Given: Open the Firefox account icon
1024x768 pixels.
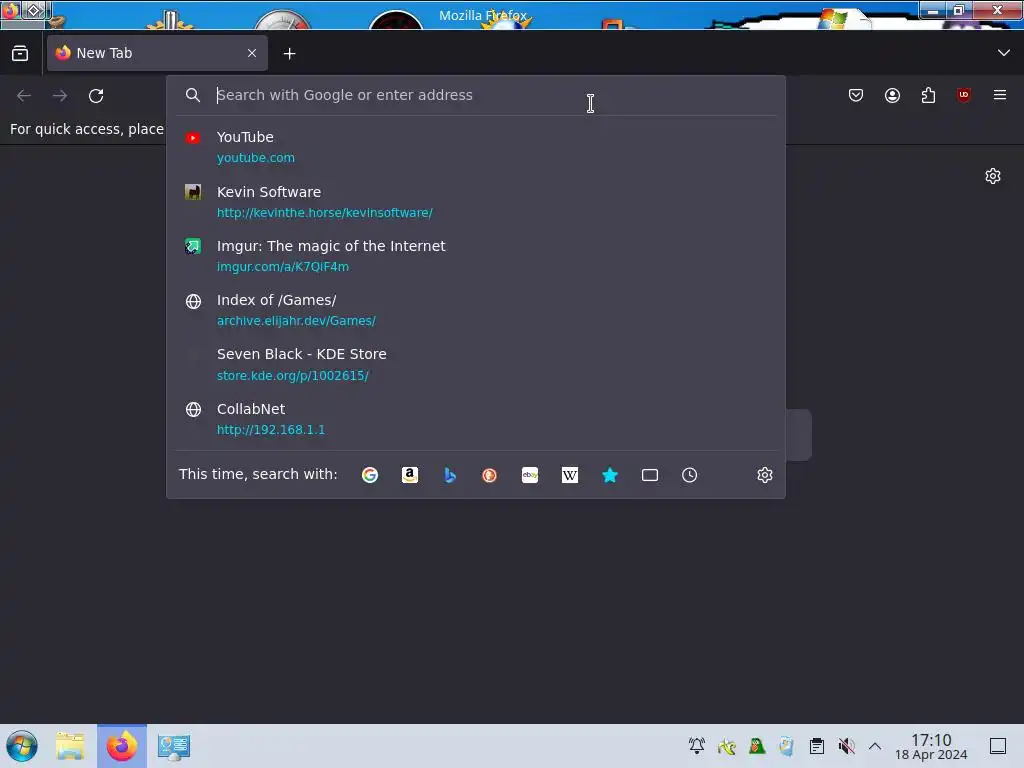Looking at the screenshot, I should 892,95.
